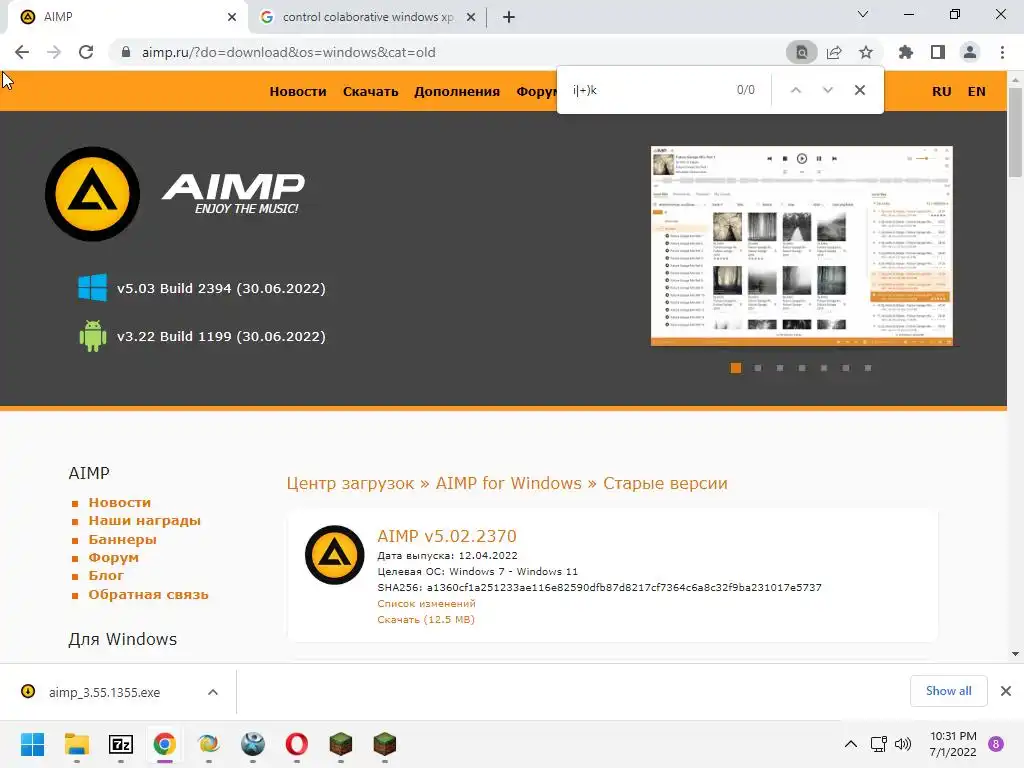The image size is (1024, 768).
Task: Open Форум sidebar link
Action: 114,558
